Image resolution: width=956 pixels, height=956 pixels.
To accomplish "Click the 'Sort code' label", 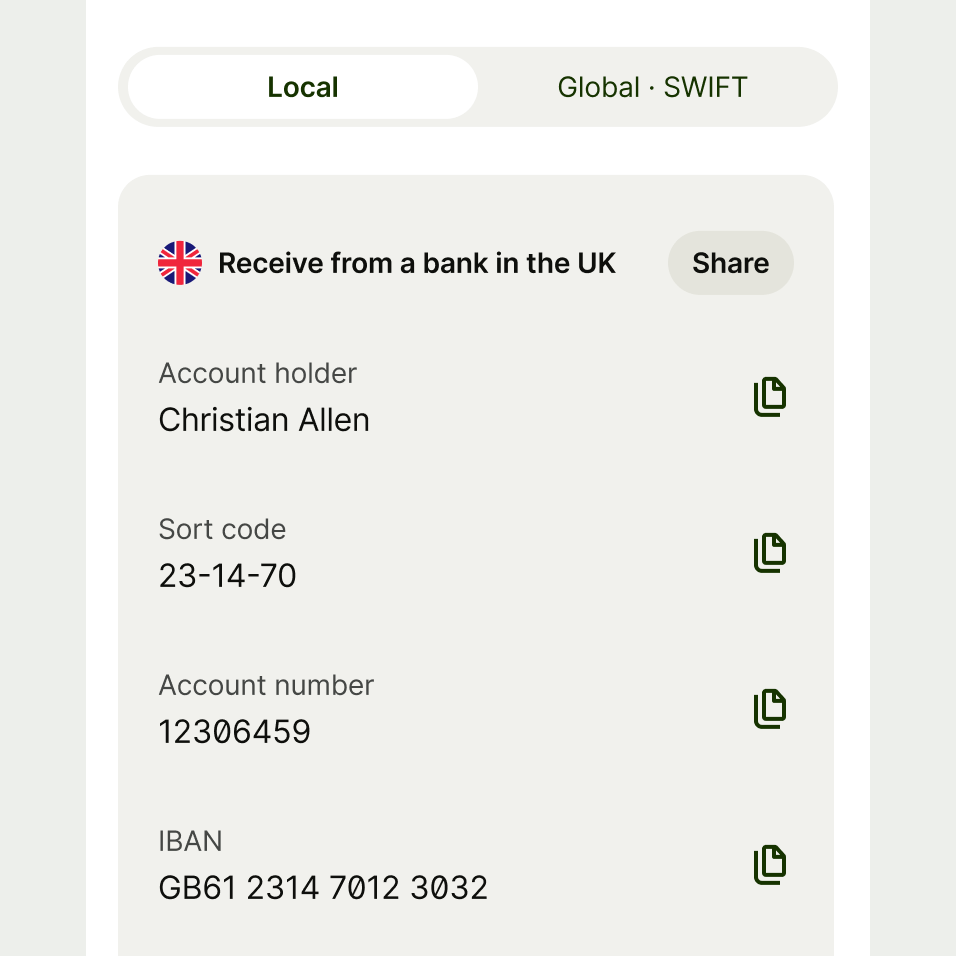I will click(222, 529).
